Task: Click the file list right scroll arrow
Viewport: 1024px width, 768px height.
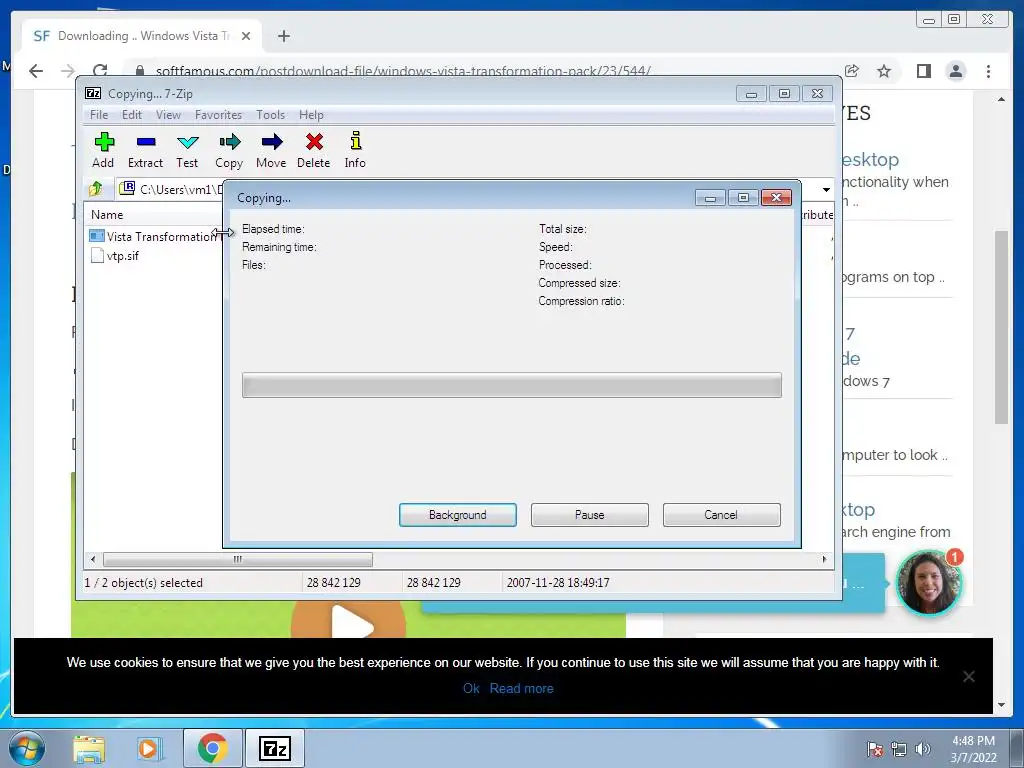Action: click(x=824, y=560)
